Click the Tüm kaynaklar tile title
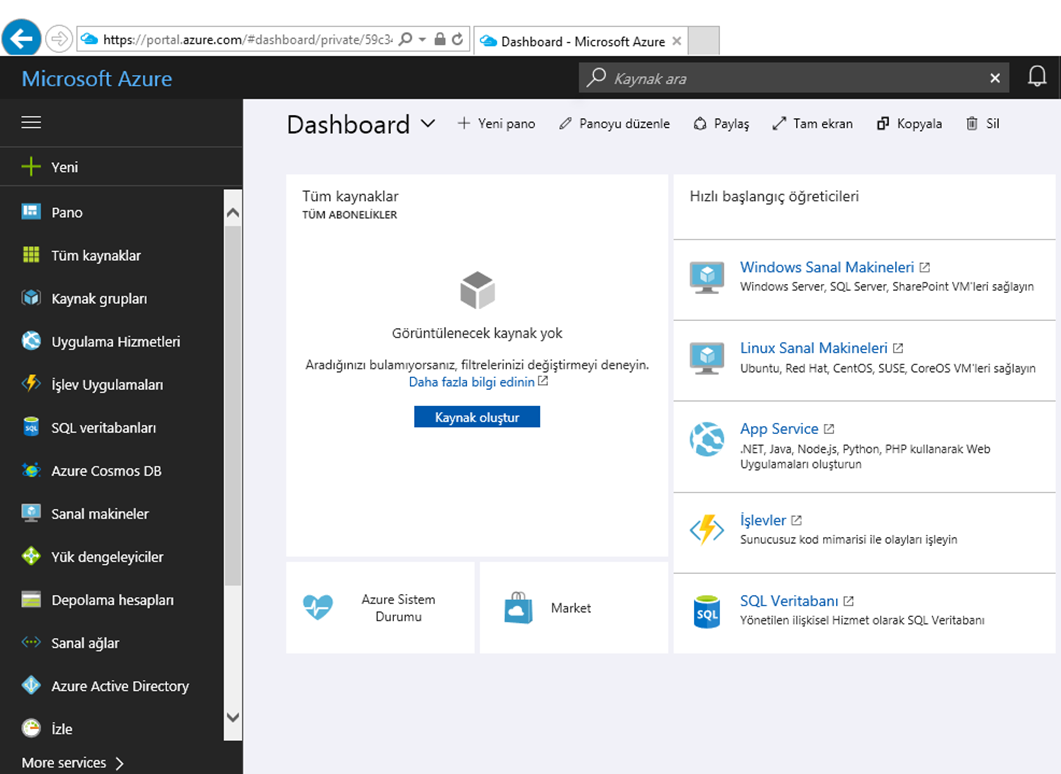 (350, 196)
